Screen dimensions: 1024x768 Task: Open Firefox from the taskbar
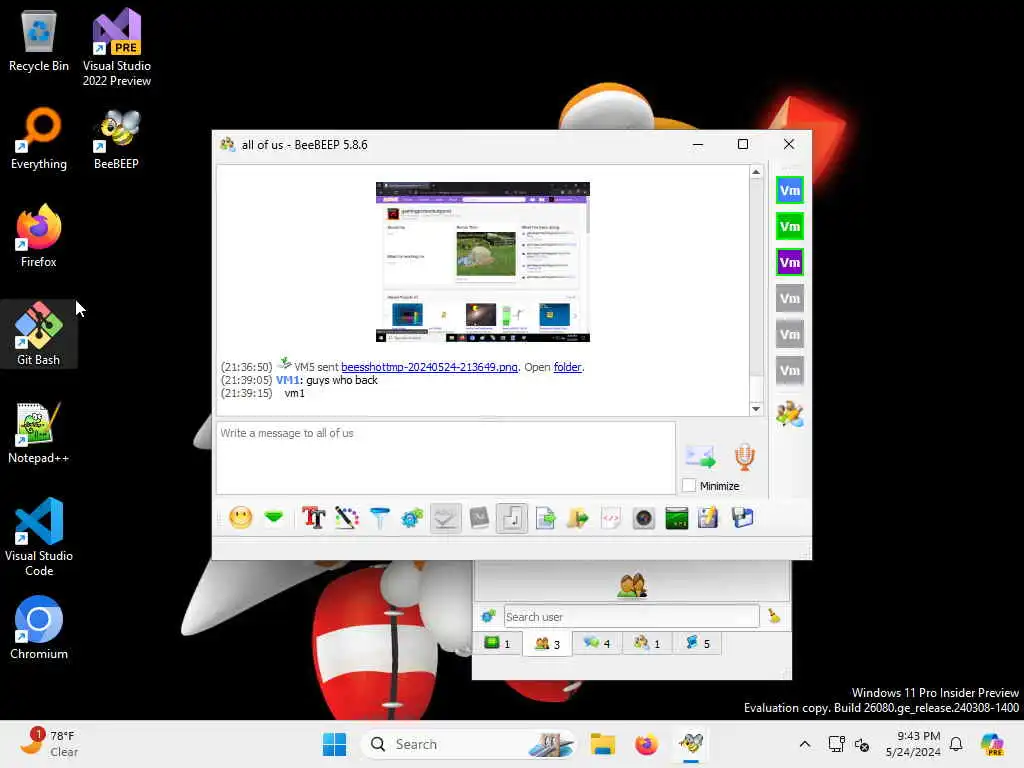pos(646,744)
